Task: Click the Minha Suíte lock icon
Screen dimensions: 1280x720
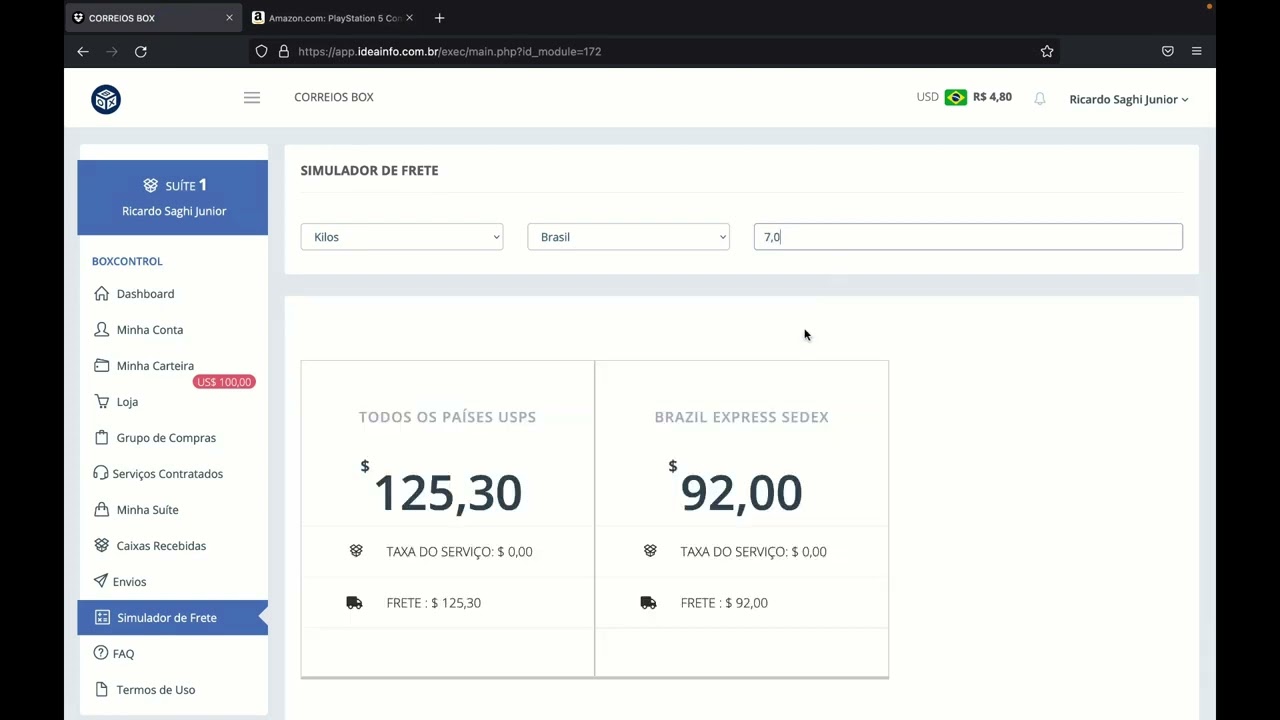Action: [102, 509]
